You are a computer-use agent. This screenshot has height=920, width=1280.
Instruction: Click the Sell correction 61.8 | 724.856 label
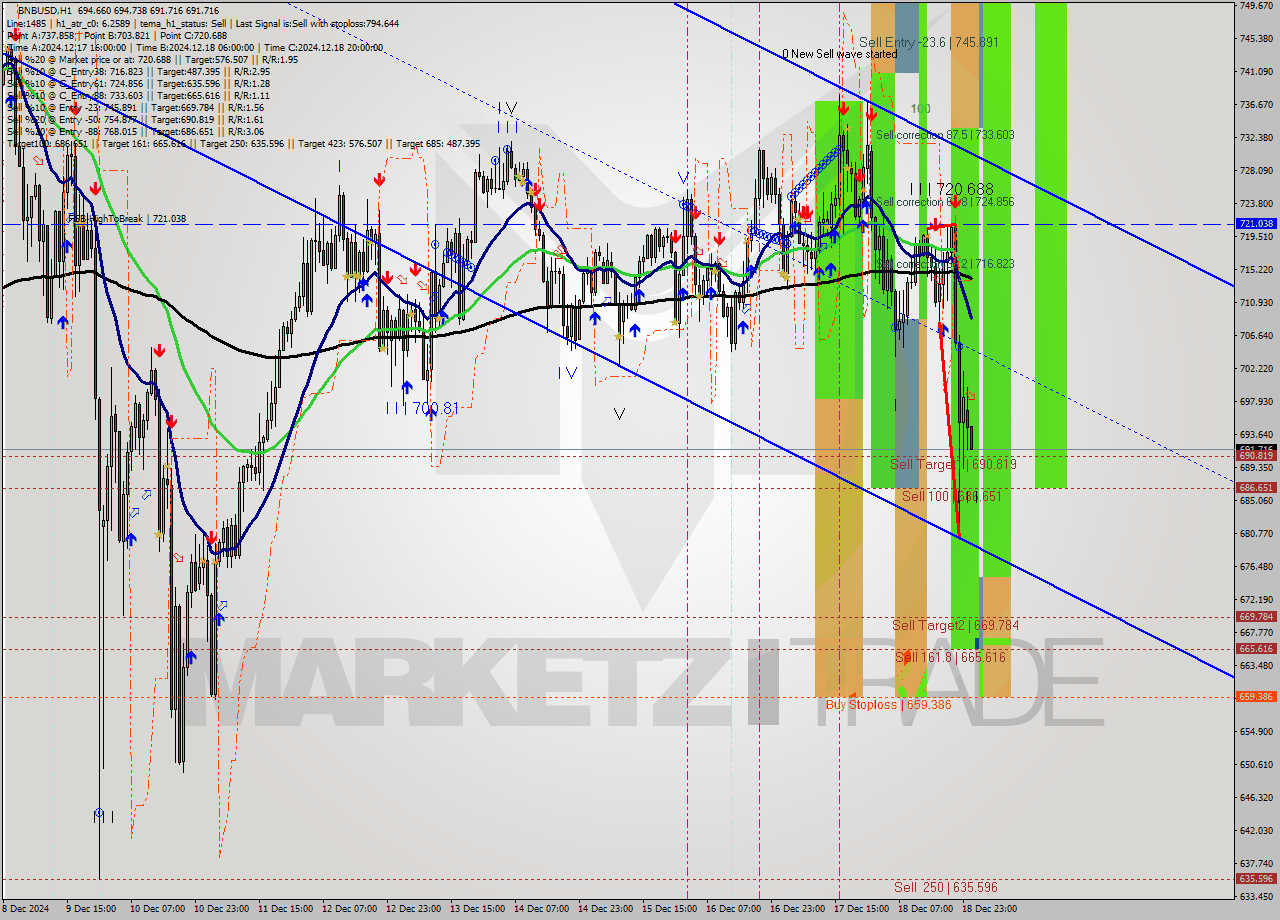coord(945,202)
